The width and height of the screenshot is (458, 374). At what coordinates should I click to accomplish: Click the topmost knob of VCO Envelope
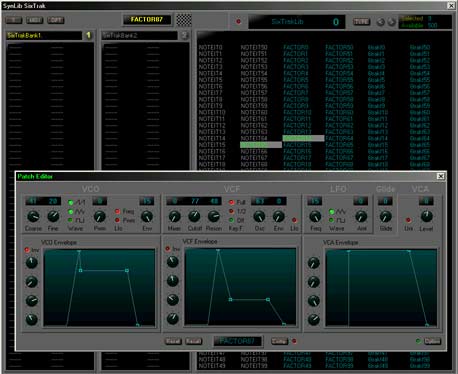pyautogui.click(x=32, y=263)
